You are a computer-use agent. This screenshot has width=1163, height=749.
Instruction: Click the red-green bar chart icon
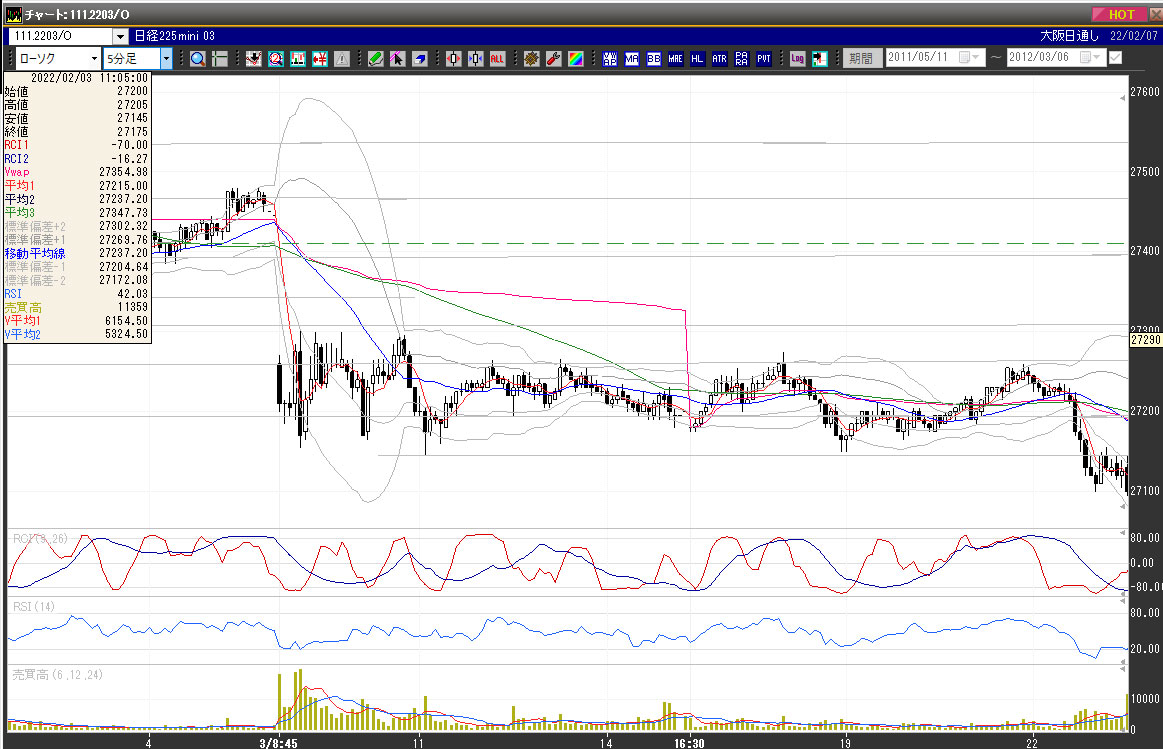[298, 59]
